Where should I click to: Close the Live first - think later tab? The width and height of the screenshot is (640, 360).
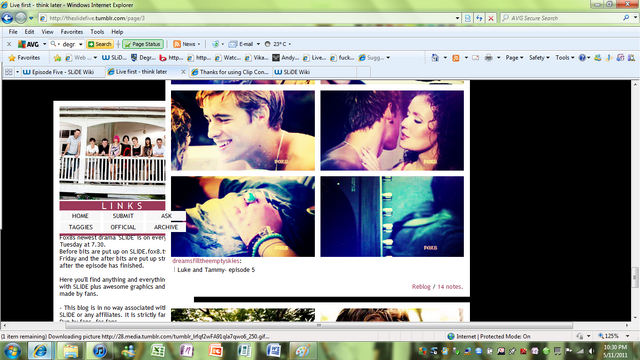click(x=183, y=72)
